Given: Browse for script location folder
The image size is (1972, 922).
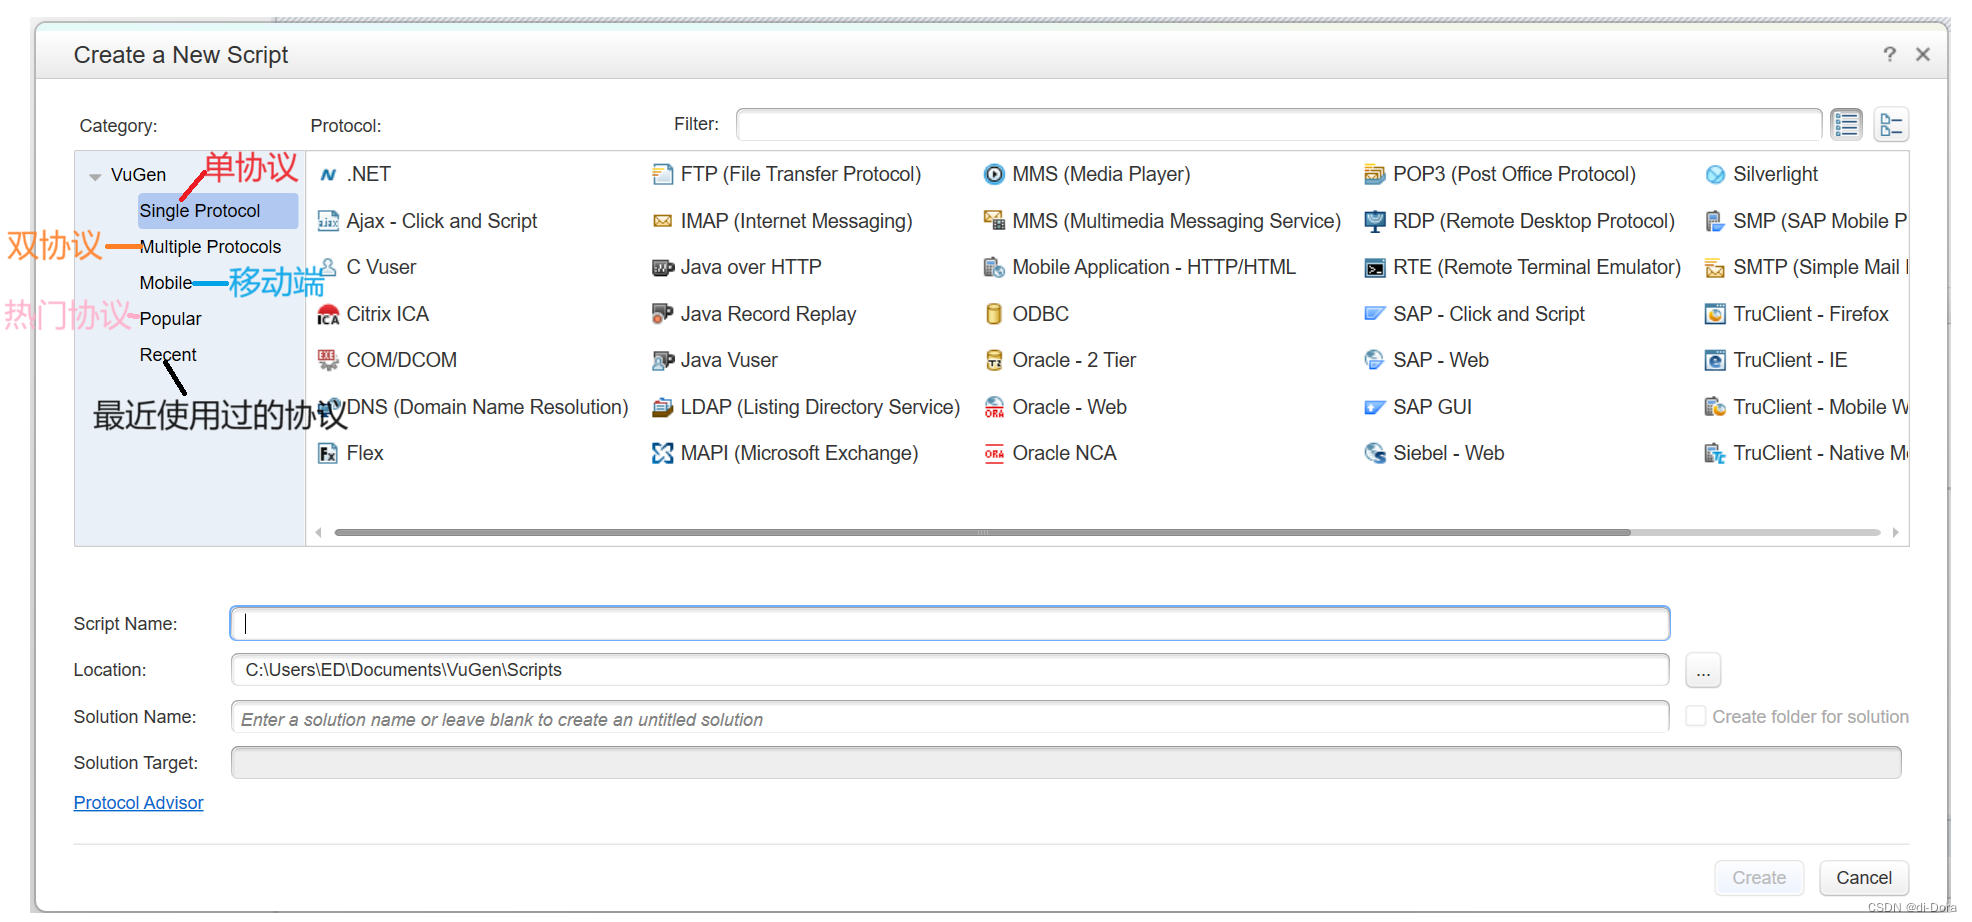Looking at the screenshot, I should pos(1703,670).
